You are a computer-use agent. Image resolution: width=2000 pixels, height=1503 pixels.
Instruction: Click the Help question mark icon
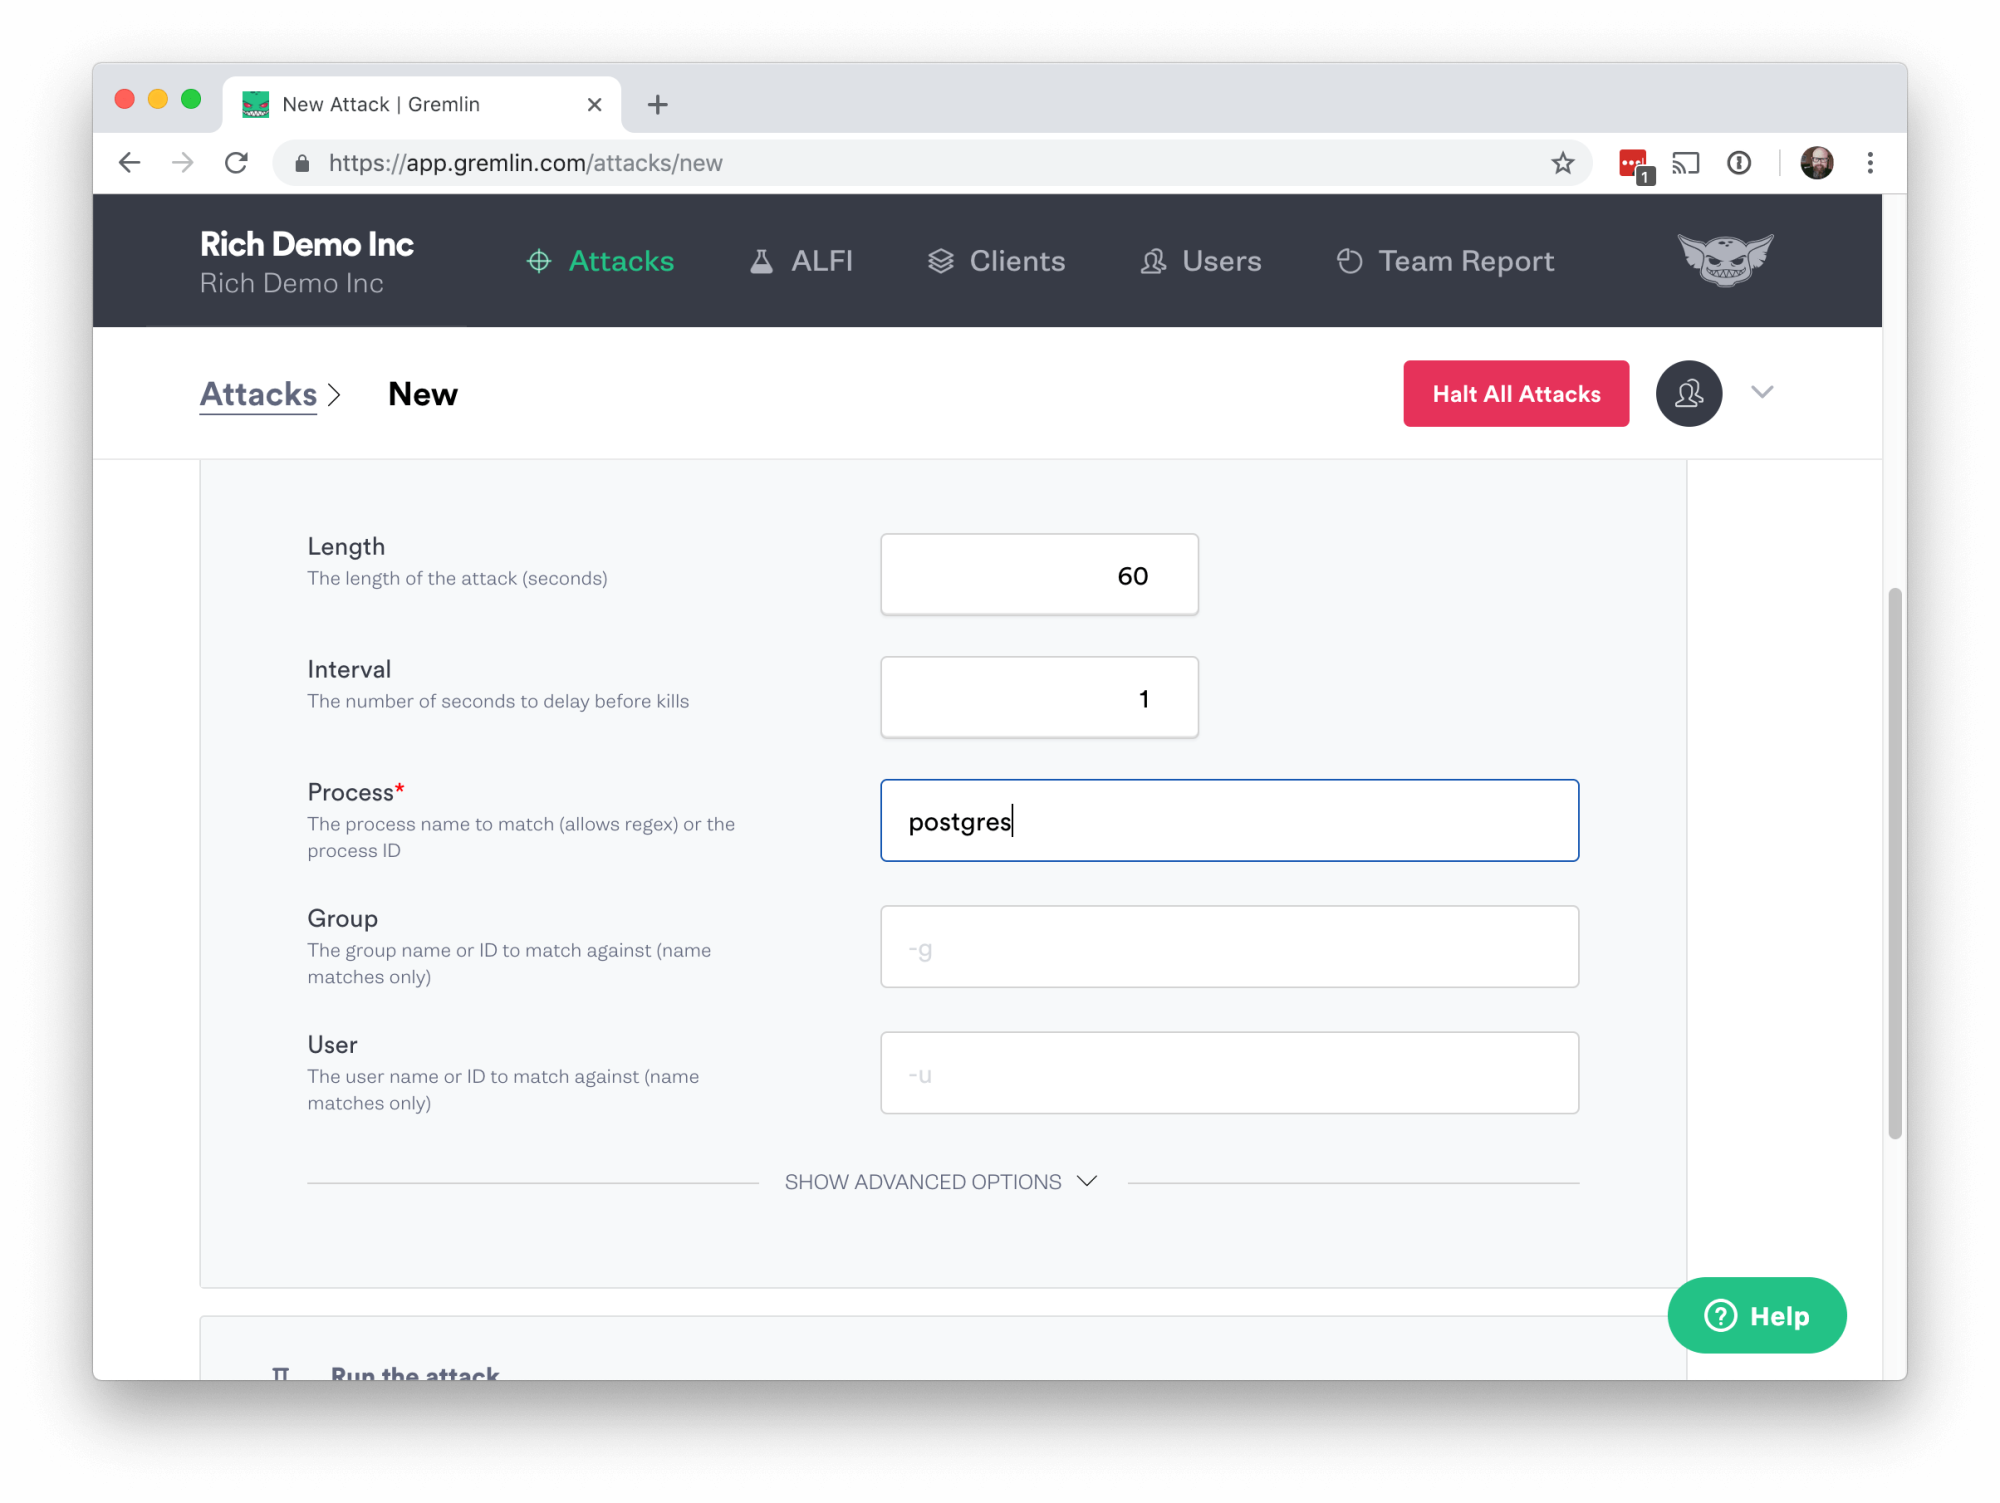coord(1721,1315)
